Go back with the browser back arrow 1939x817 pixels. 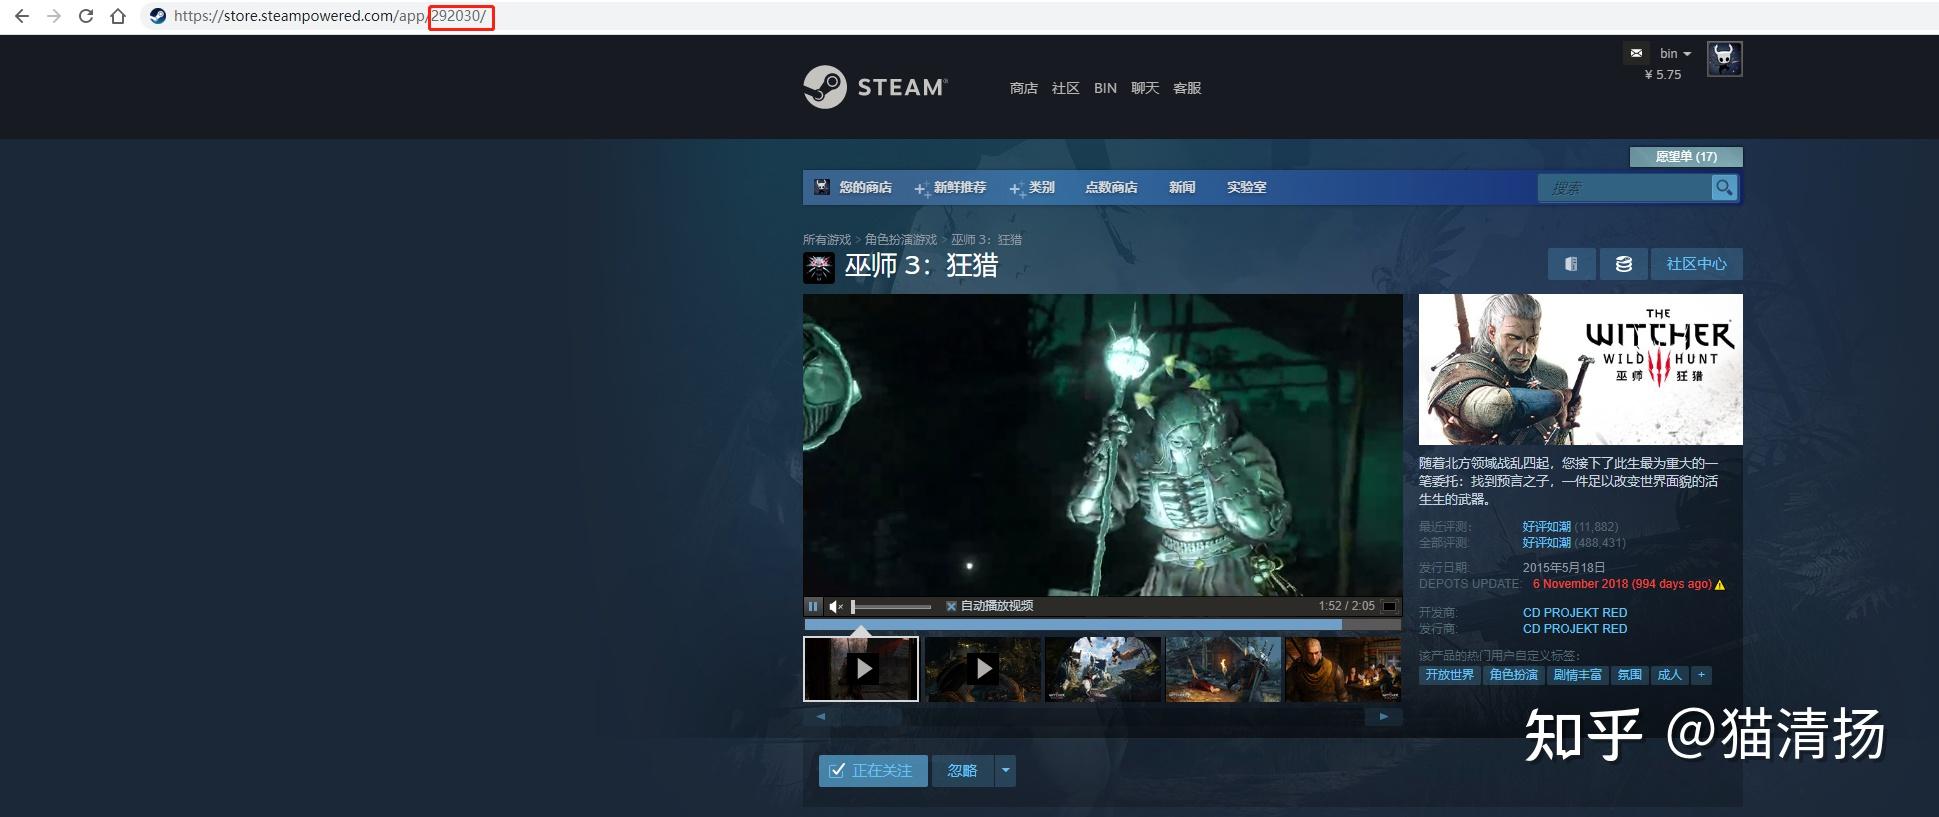tap(22, 16)
